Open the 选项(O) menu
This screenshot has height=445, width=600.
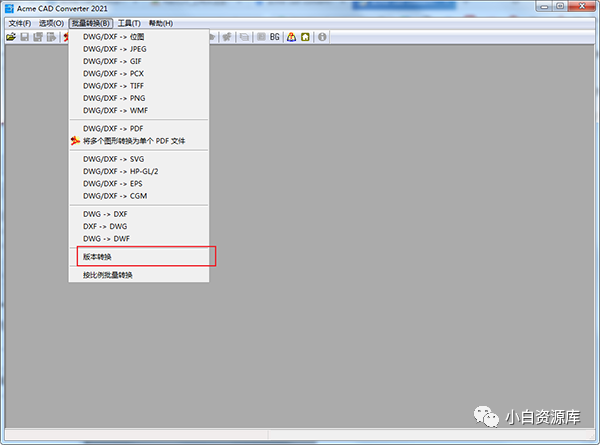[x=51, y=23]
